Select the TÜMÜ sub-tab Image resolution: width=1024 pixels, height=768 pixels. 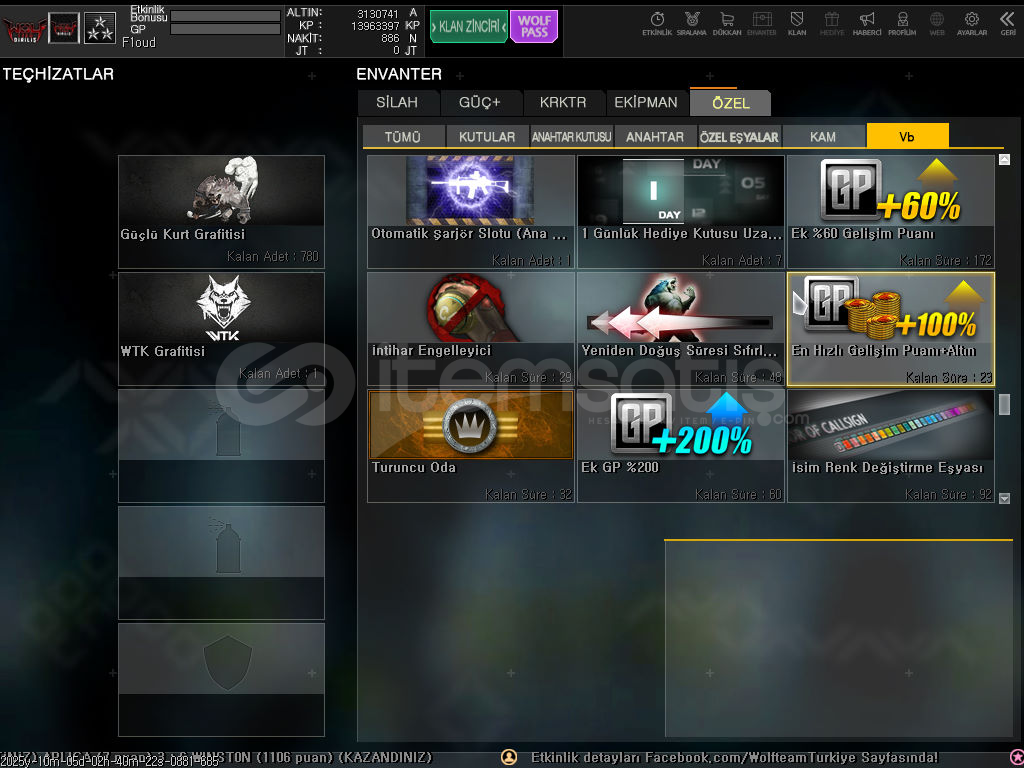[x=403, y=136]
